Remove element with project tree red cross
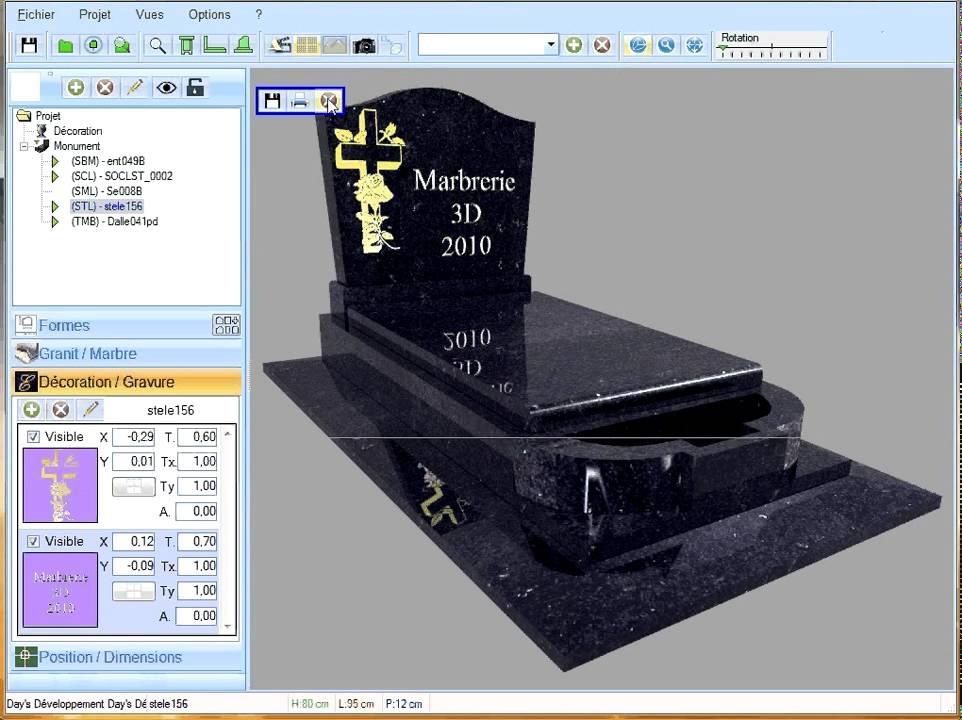Screen dimensions: 962x720 (106, 88)
